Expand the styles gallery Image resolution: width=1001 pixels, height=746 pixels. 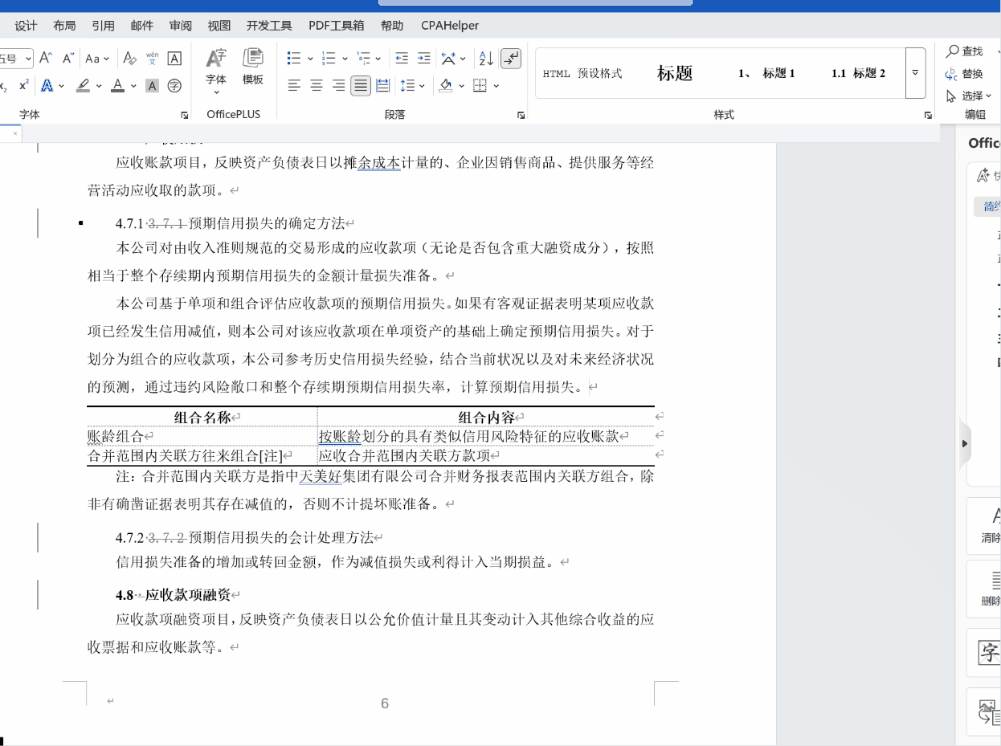point(915,73)
